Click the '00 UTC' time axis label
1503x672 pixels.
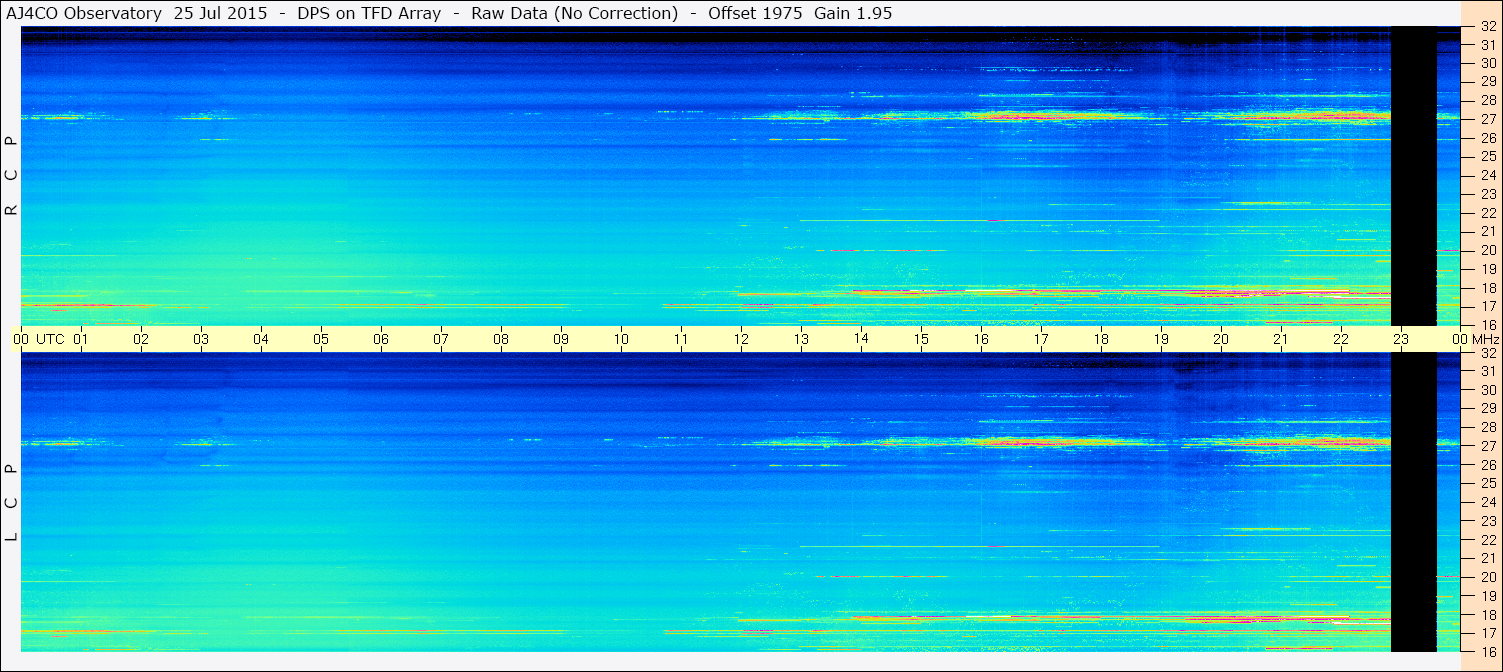point(39,339)
